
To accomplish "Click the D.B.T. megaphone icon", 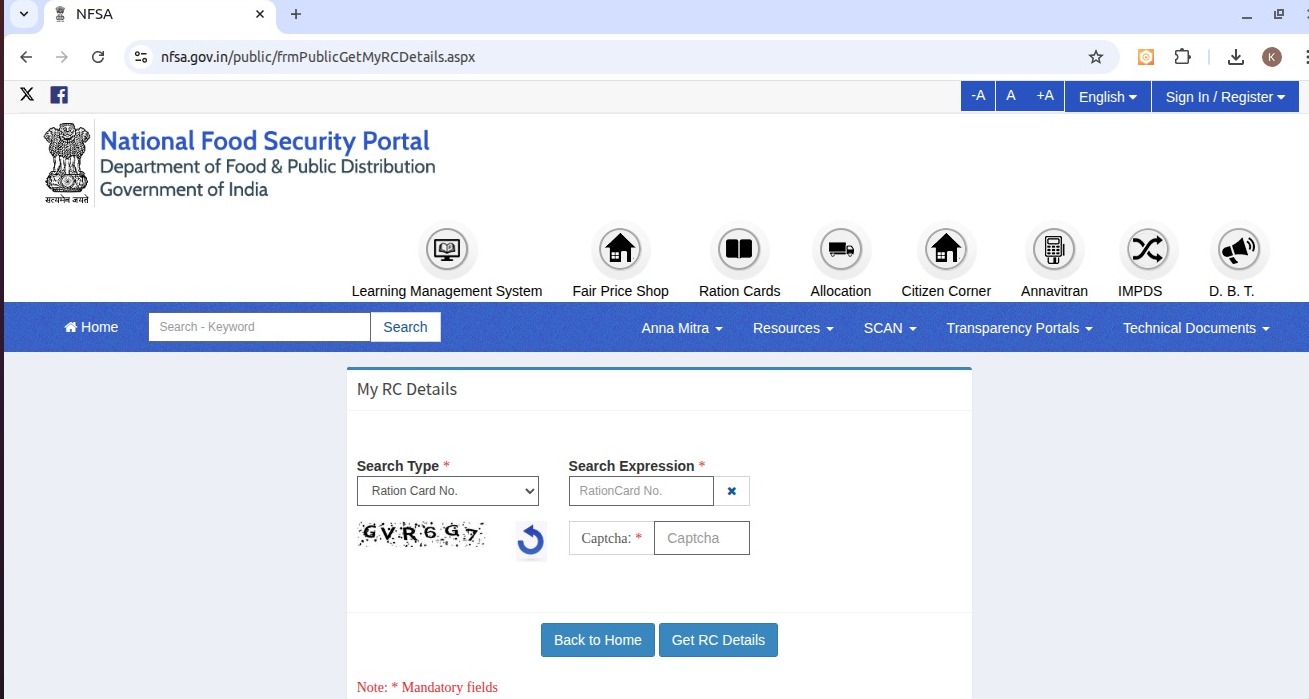I will 1238,250.
